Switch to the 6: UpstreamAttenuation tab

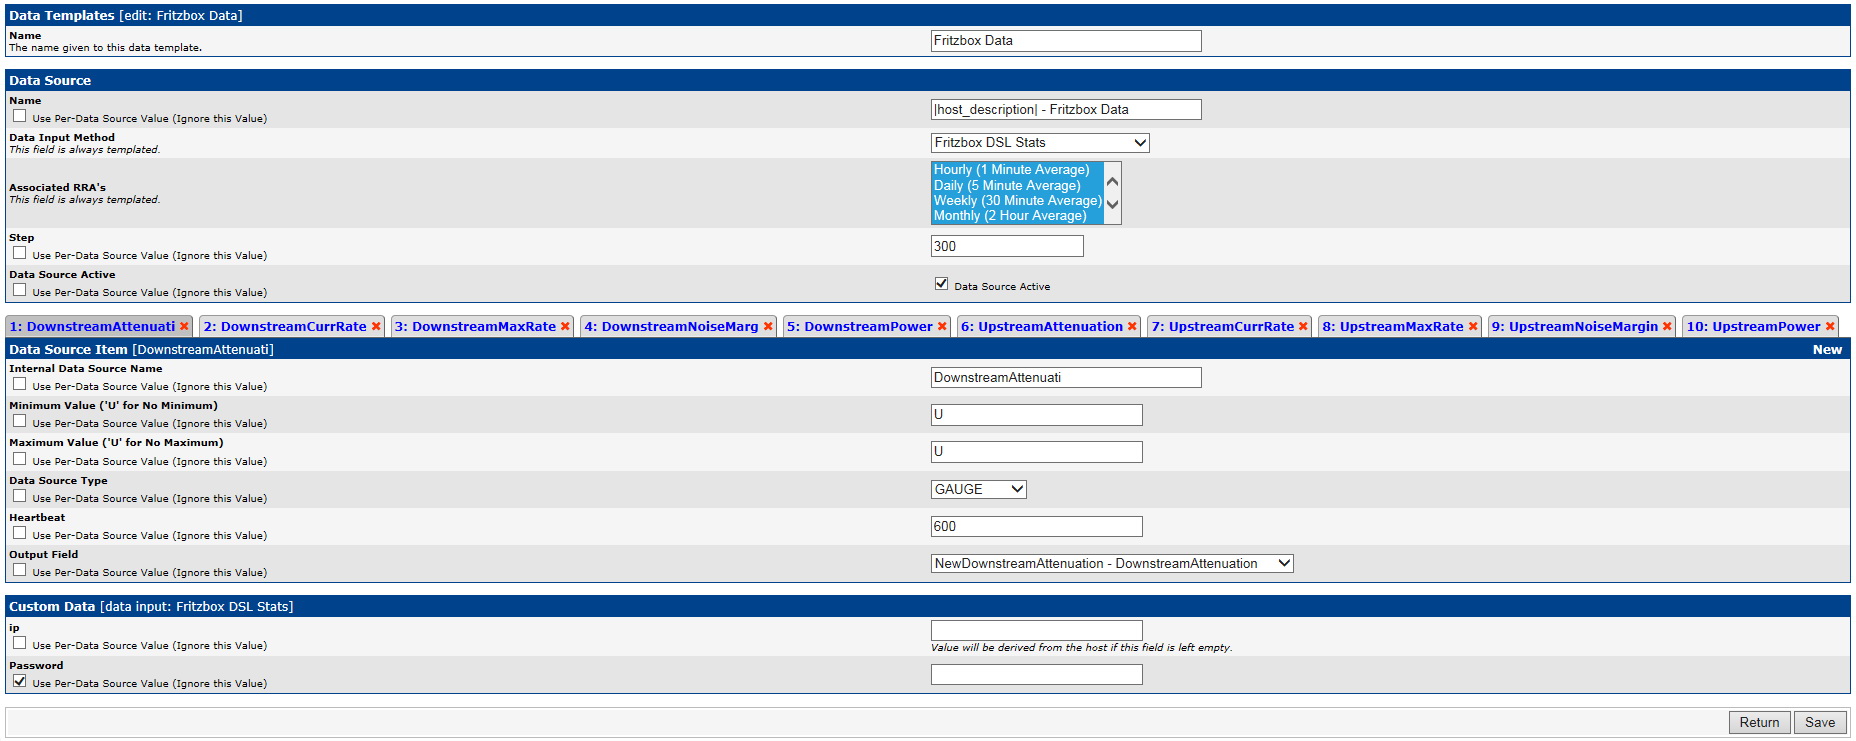(x=1042, y=327)
